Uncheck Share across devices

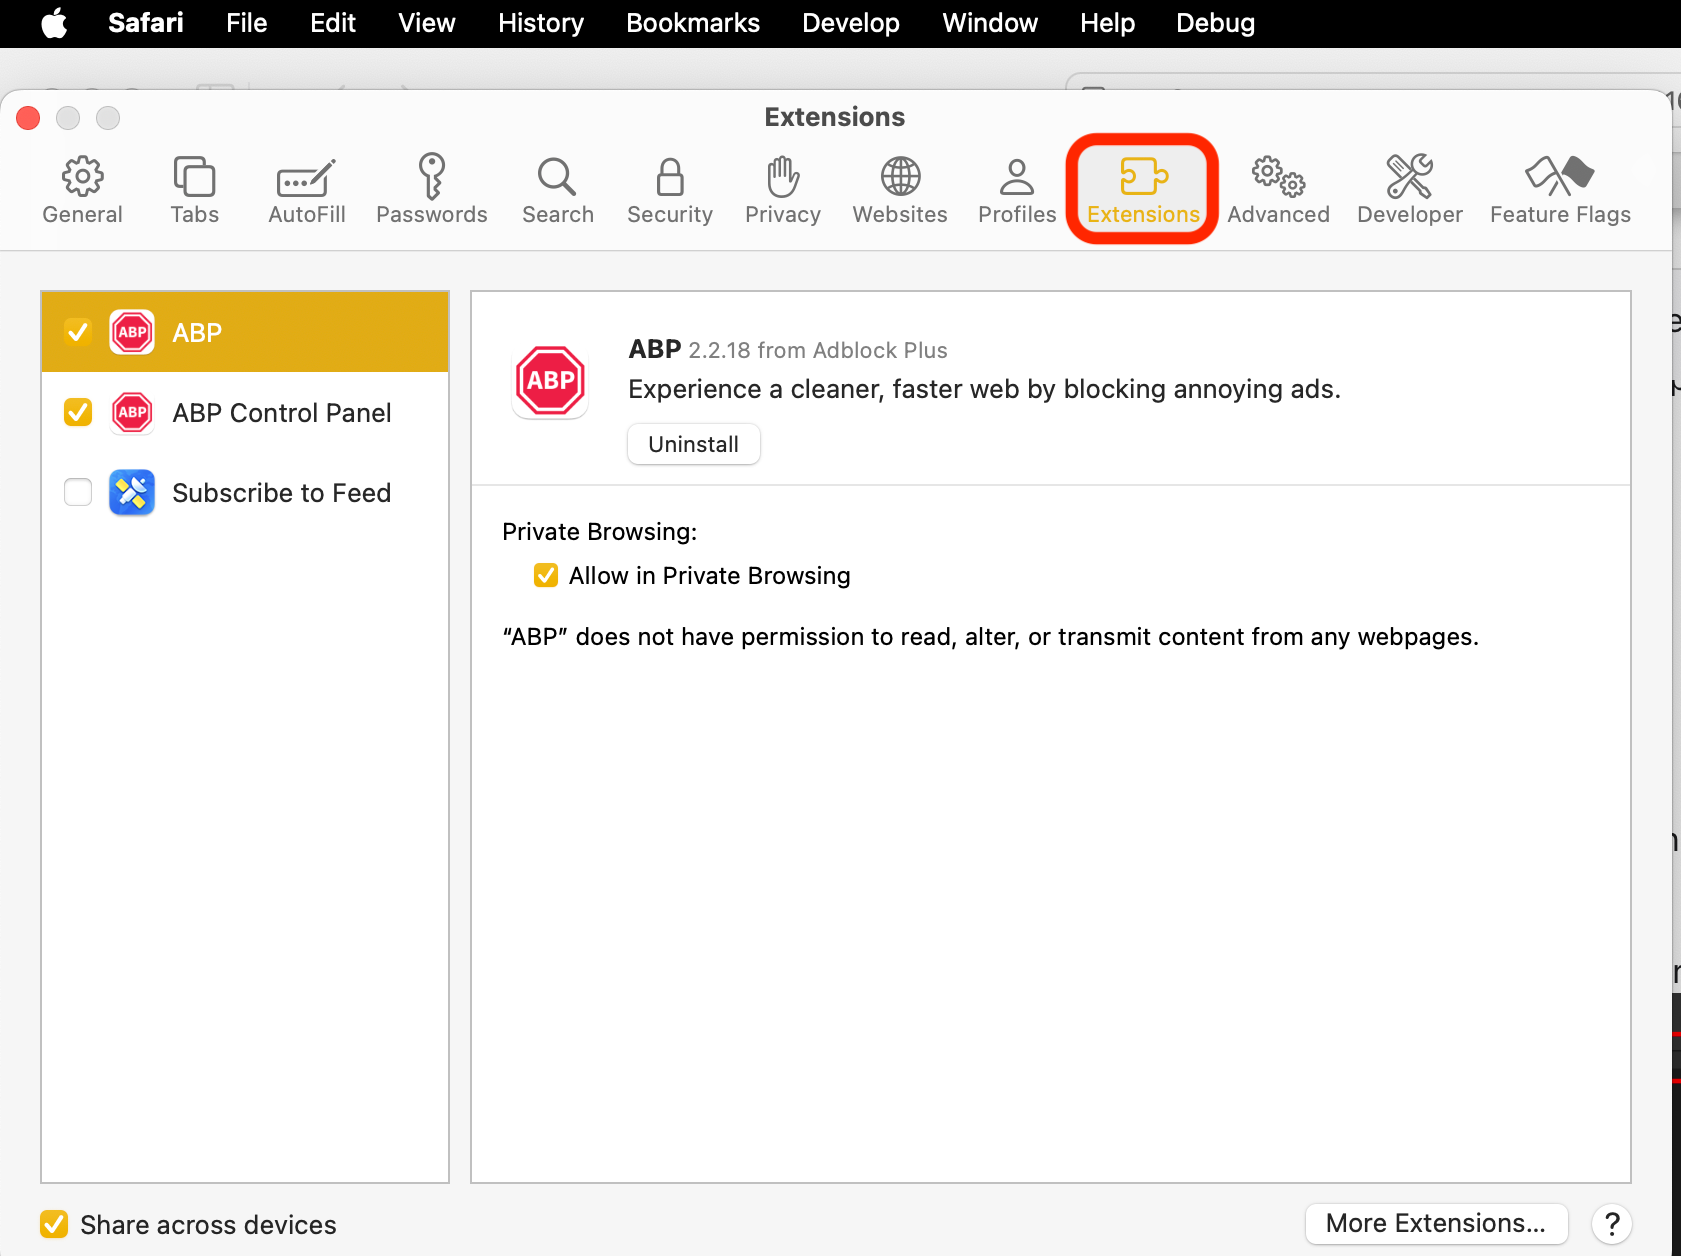54,1224
